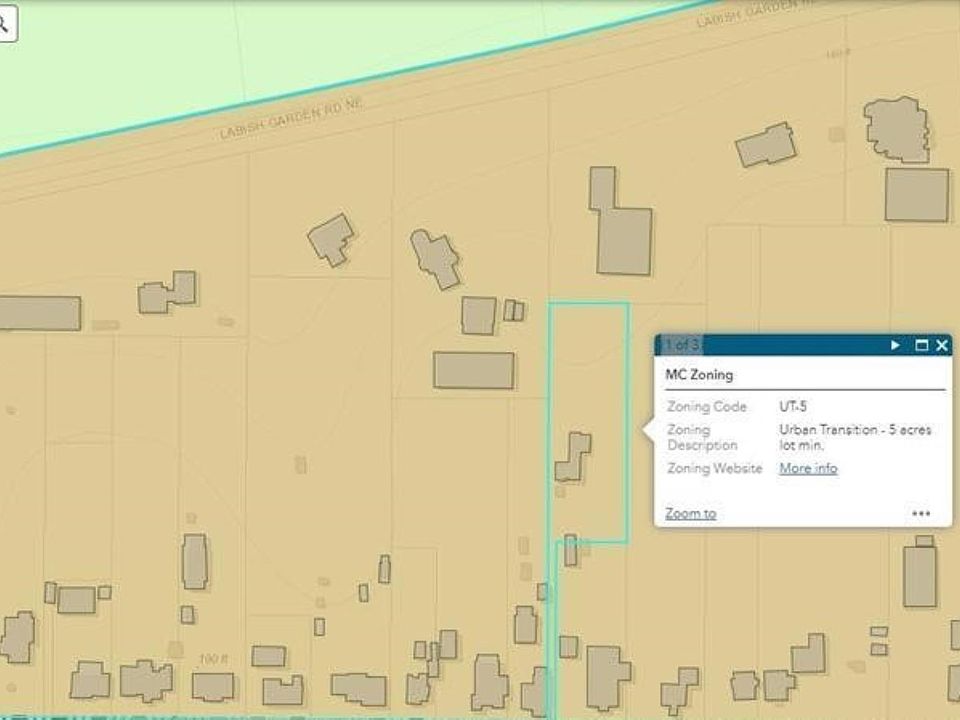The height and width of the screenshot is (720, 960).
Task: Click the square building at far right edge
Action: point(916,195)
